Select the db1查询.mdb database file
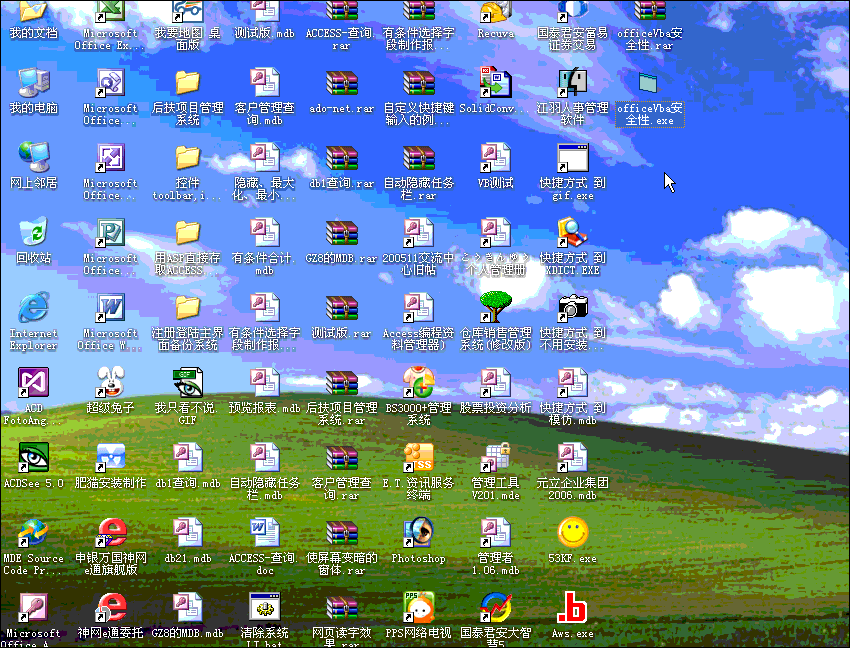Screen dimensions: 850x648 point(188,458)
